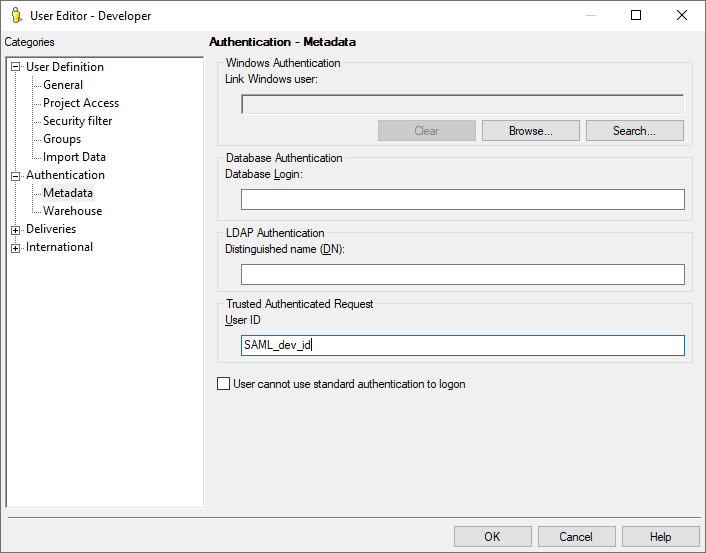The height and width of the screenshot is (553, 706).
Task: Collapse the Authentication tree node
Action: (x=16, y=175)
